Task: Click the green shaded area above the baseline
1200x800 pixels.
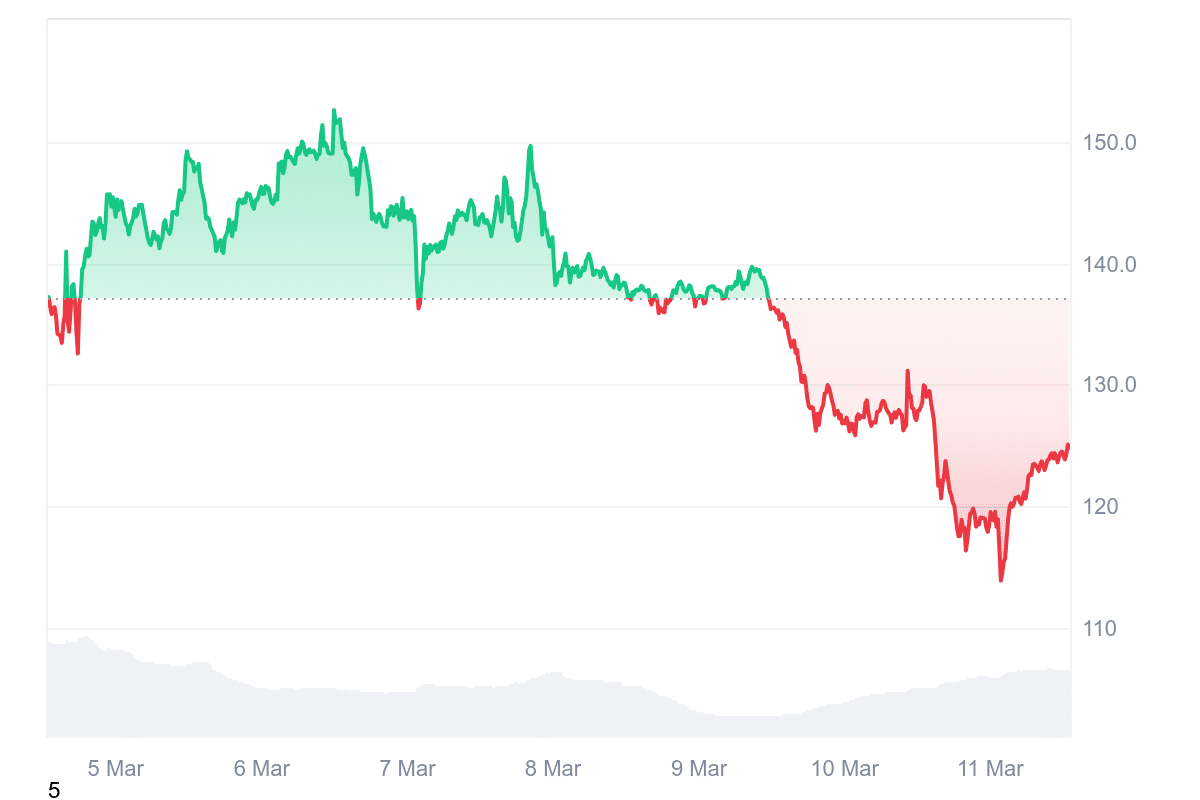Action: (x=300, y=240)
